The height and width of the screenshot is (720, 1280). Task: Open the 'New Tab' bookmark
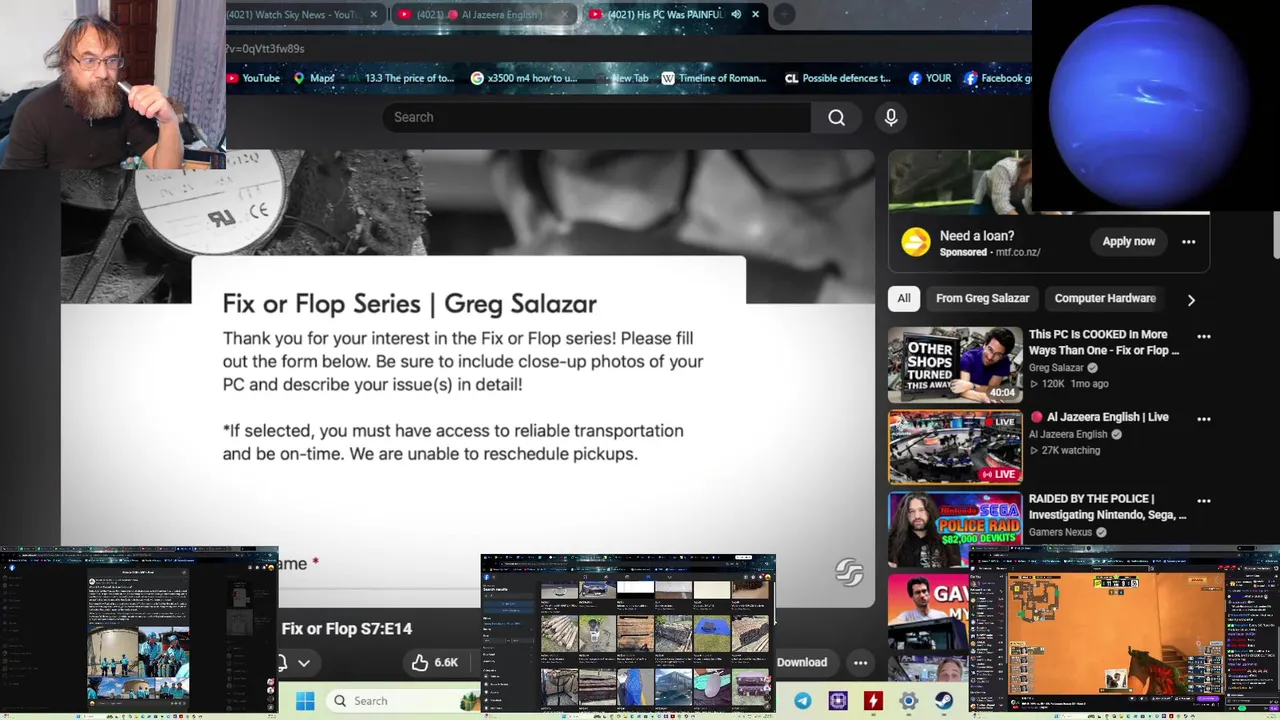click(x=622, y=78)
